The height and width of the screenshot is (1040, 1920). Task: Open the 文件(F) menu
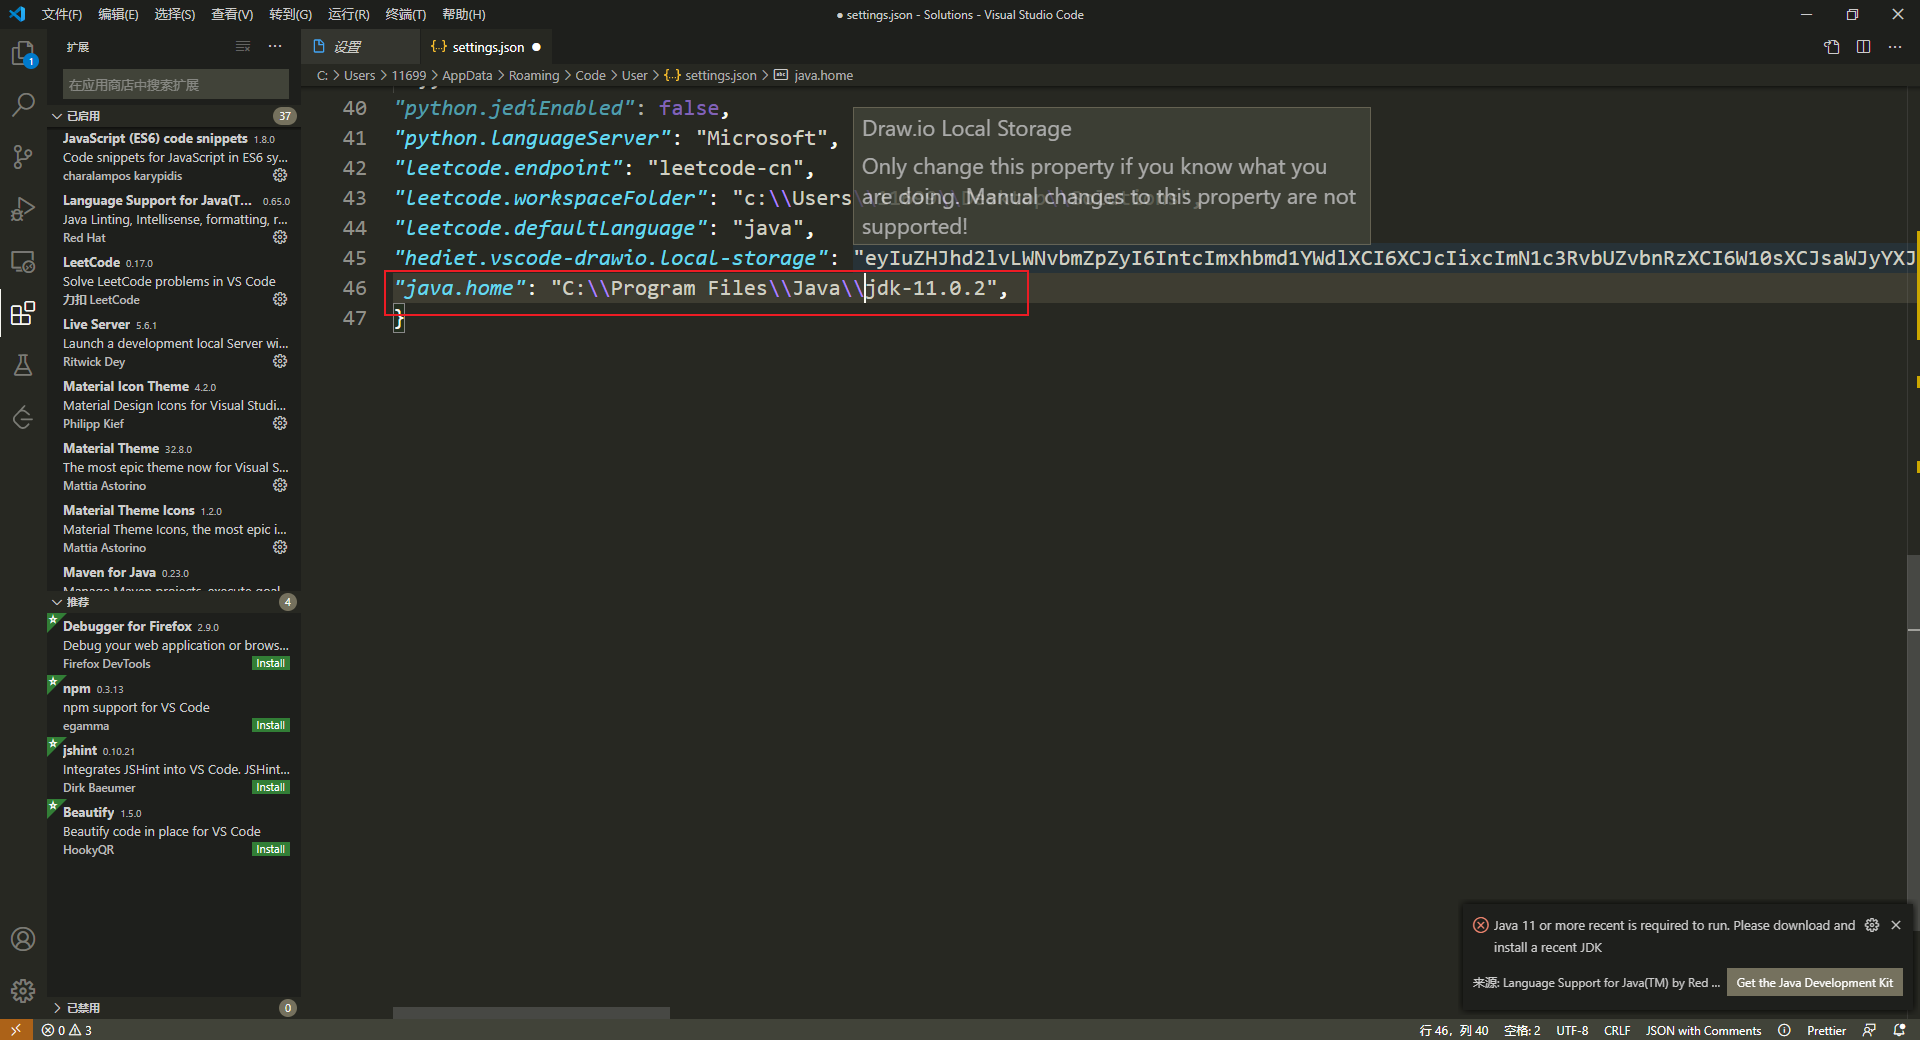pos(62,14)
